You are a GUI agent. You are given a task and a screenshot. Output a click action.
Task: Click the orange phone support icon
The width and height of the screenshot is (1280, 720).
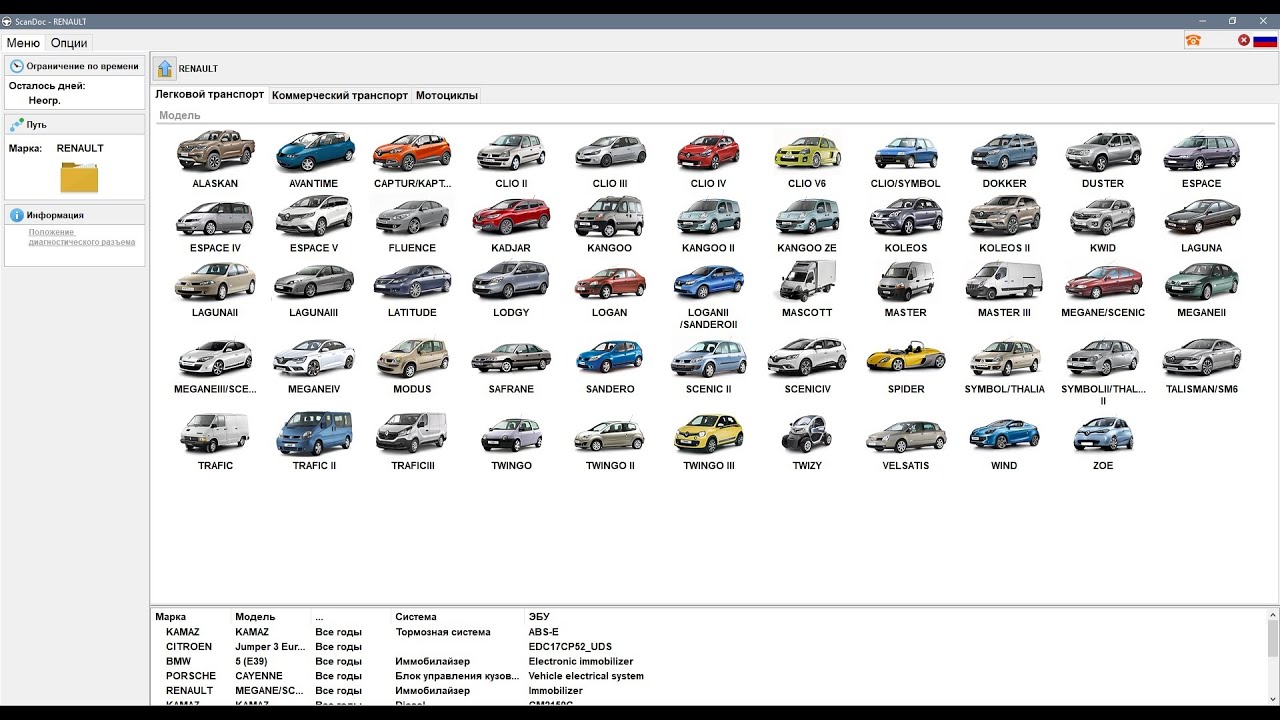pyautogui.click(x=1193, y=40)
